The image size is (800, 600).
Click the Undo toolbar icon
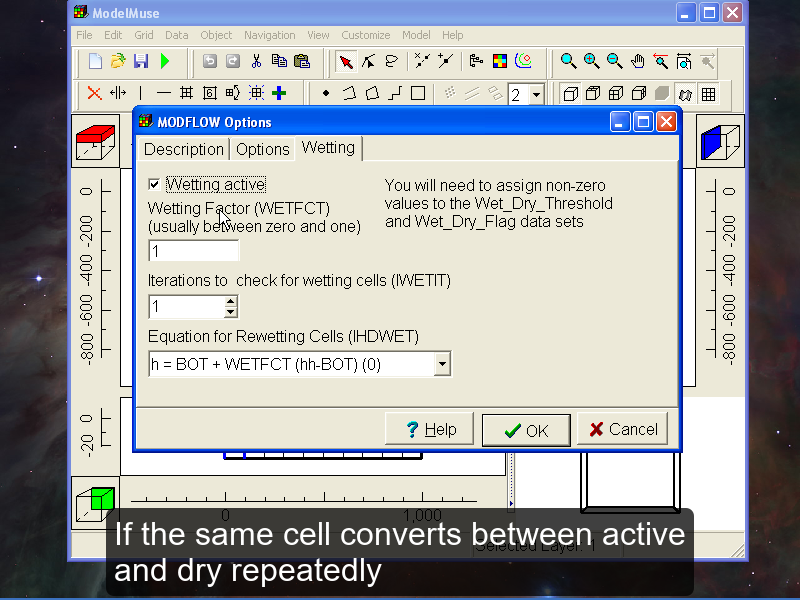[x=210, y=61]
